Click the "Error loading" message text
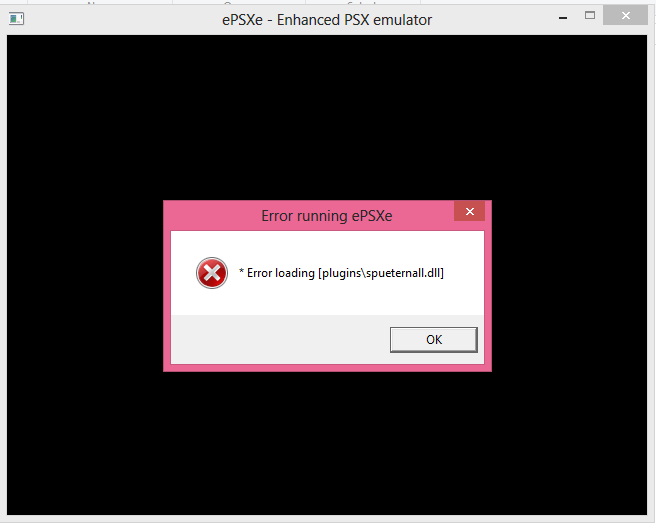 coord(280,273)
